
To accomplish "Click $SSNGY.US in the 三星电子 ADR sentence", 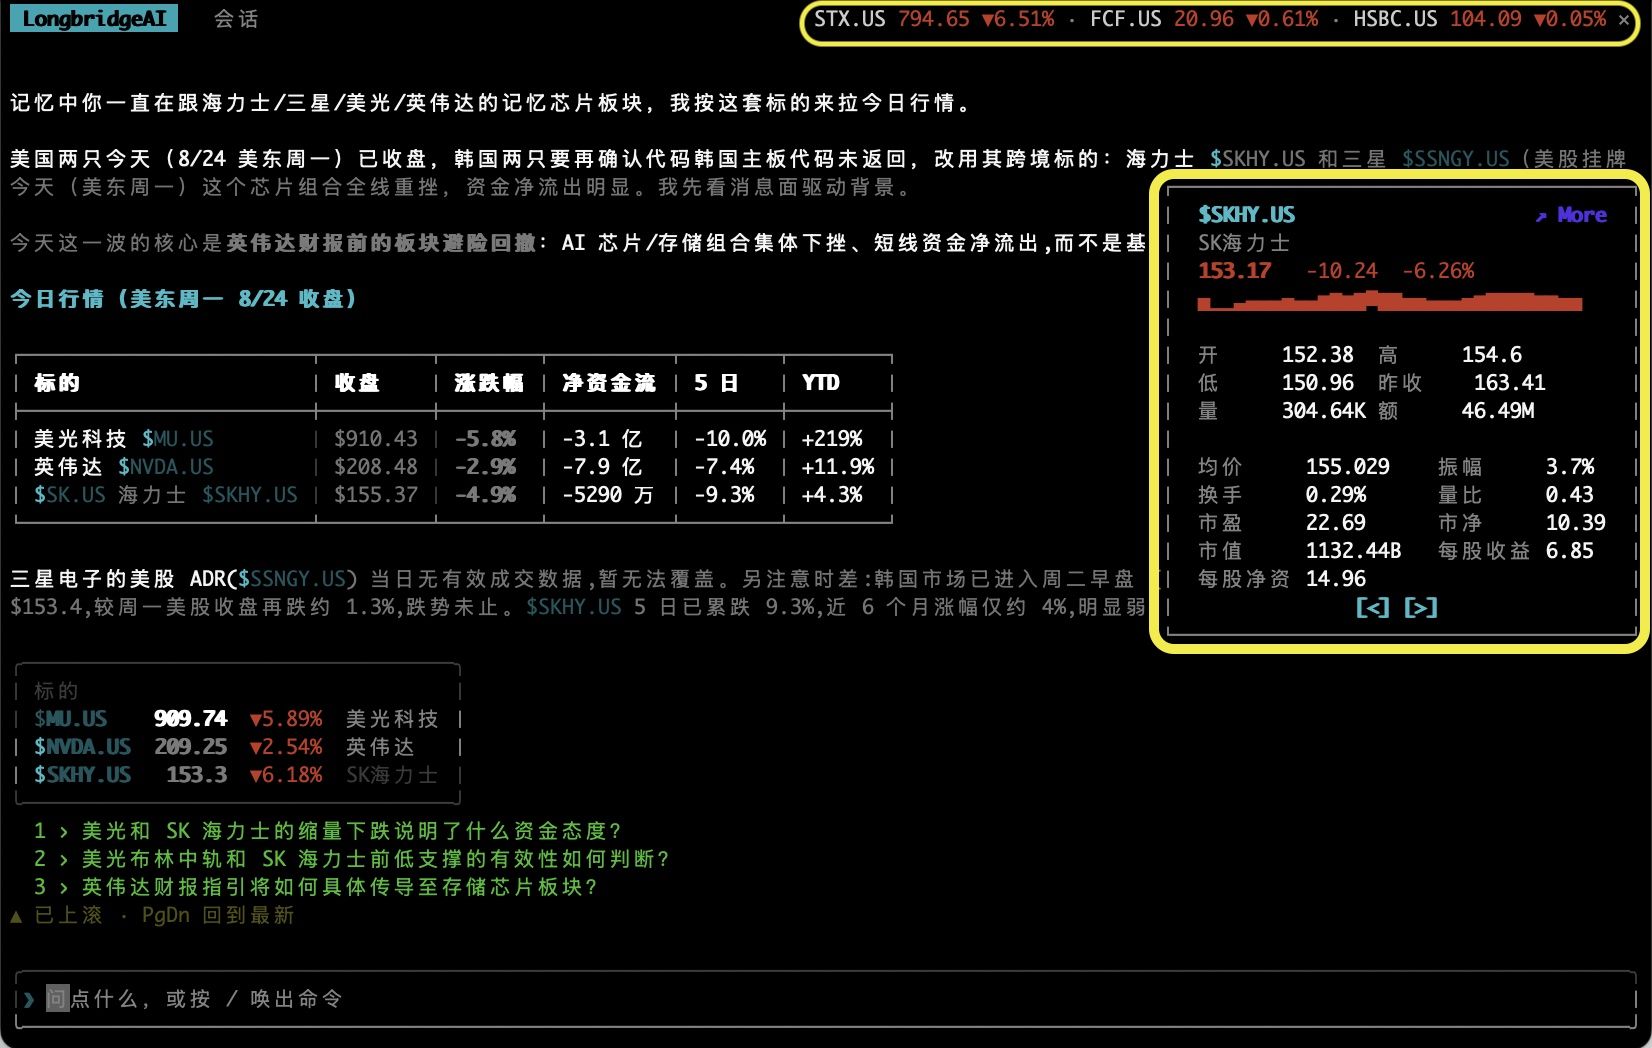I will tap(292, 579).
